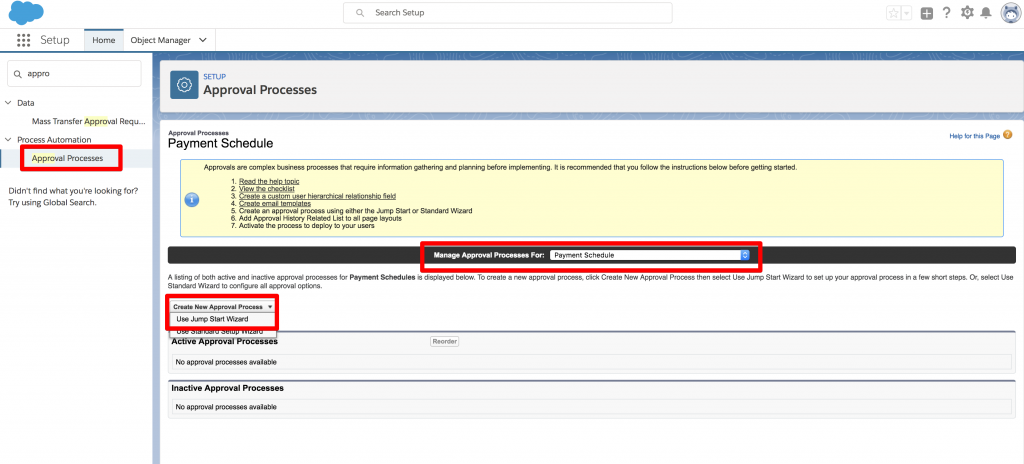Expand the Create New Approval Process menu
1024x464 pixels.
tap(222, 306)
